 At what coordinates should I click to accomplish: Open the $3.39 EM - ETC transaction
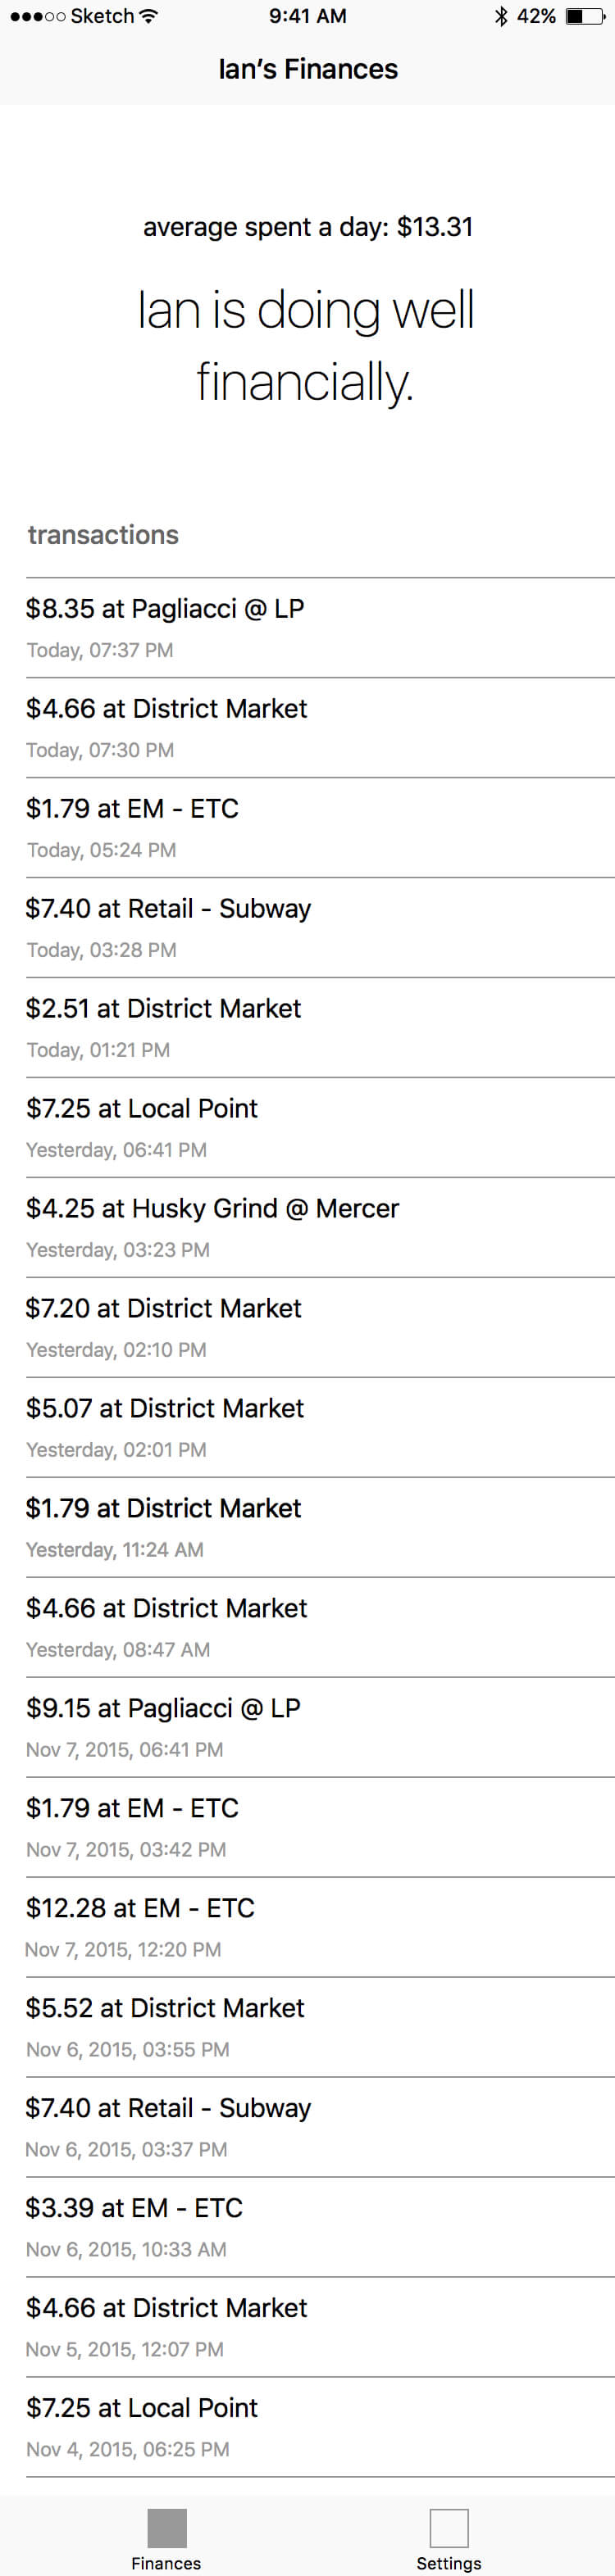[x=320, y=2228]
